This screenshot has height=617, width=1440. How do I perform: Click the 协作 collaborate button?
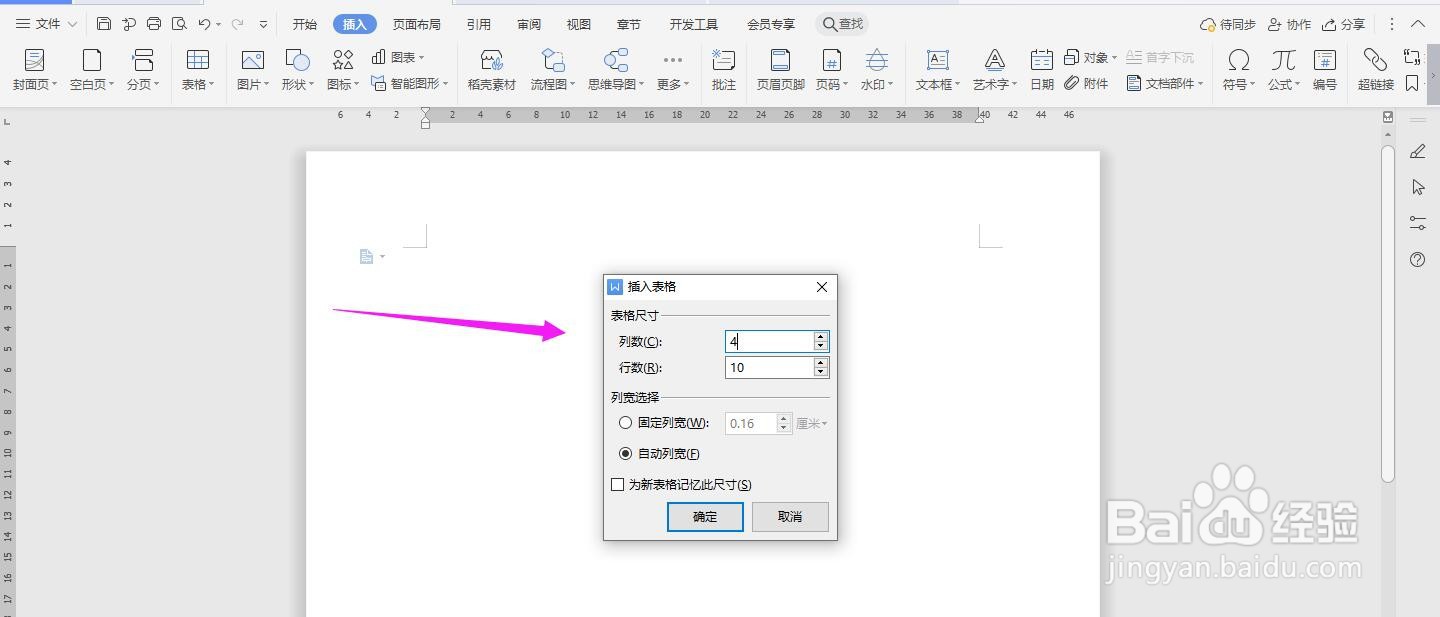pos(1289,24)
